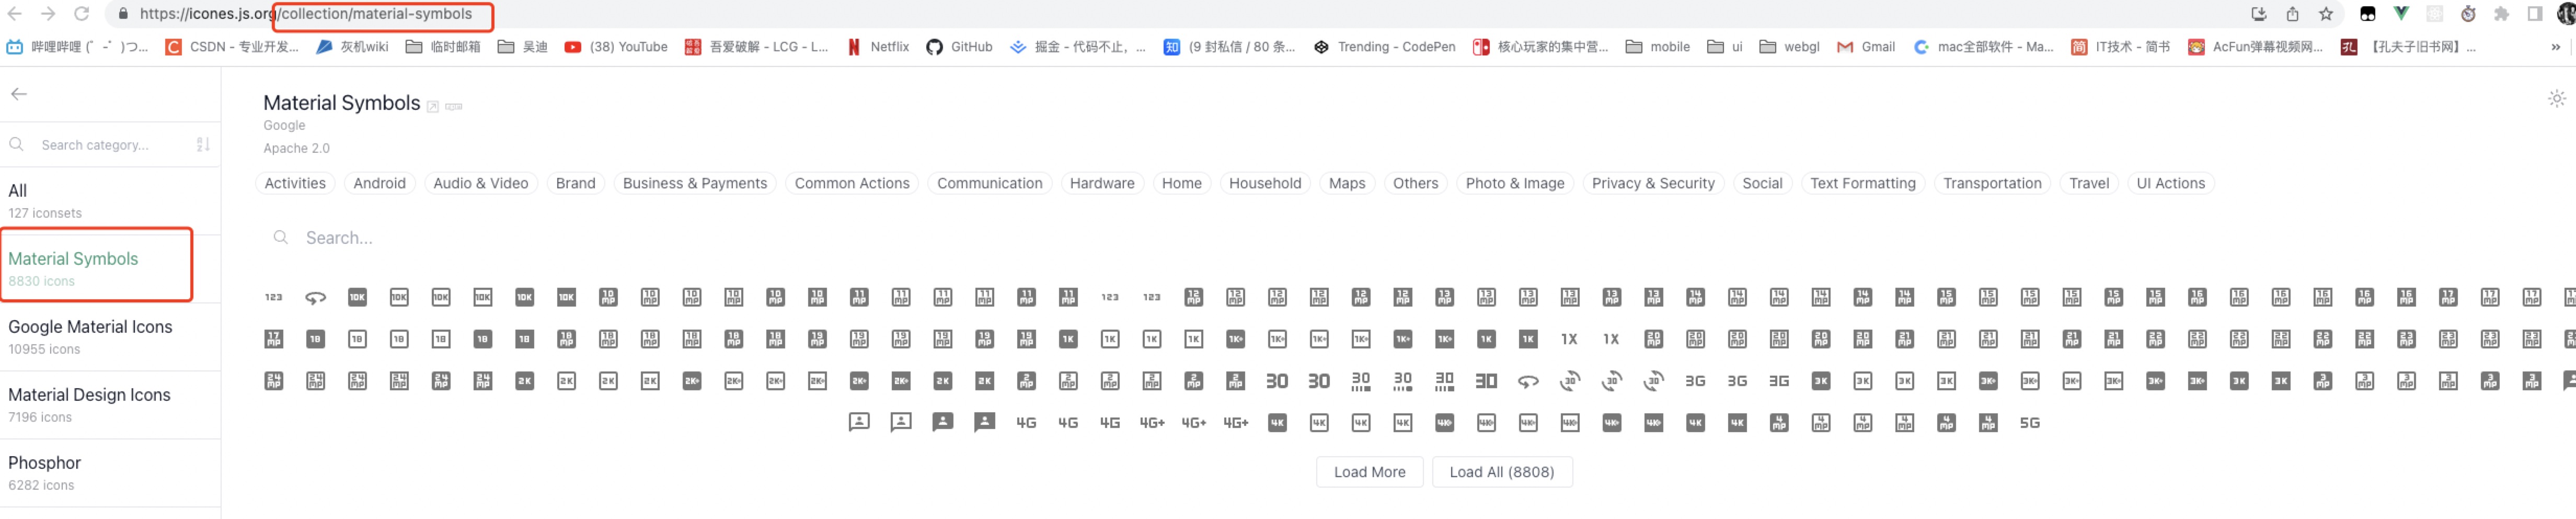
Task: Toggle the Communication category filter
Action: [989, 183]
